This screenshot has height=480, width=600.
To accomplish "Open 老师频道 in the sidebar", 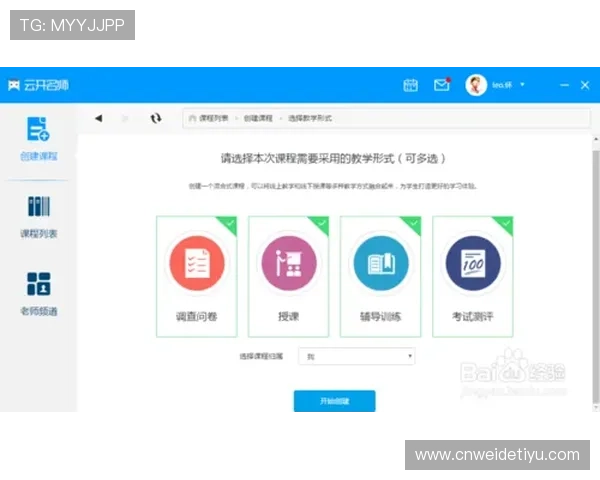I will 38,294.
